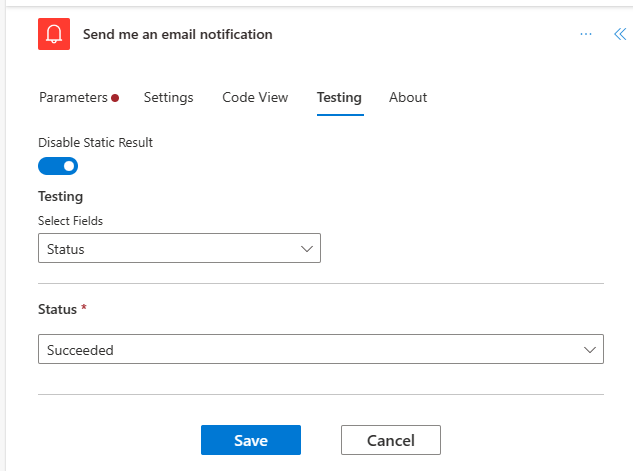Select the Testing tab
The image size is (633, 471).
(339, 97)
